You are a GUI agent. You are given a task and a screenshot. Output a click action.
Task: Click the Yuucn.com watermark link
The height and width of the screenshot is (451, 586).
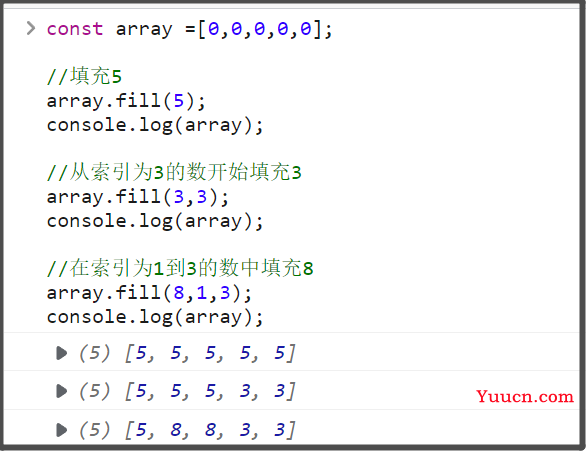click(525, 396)
